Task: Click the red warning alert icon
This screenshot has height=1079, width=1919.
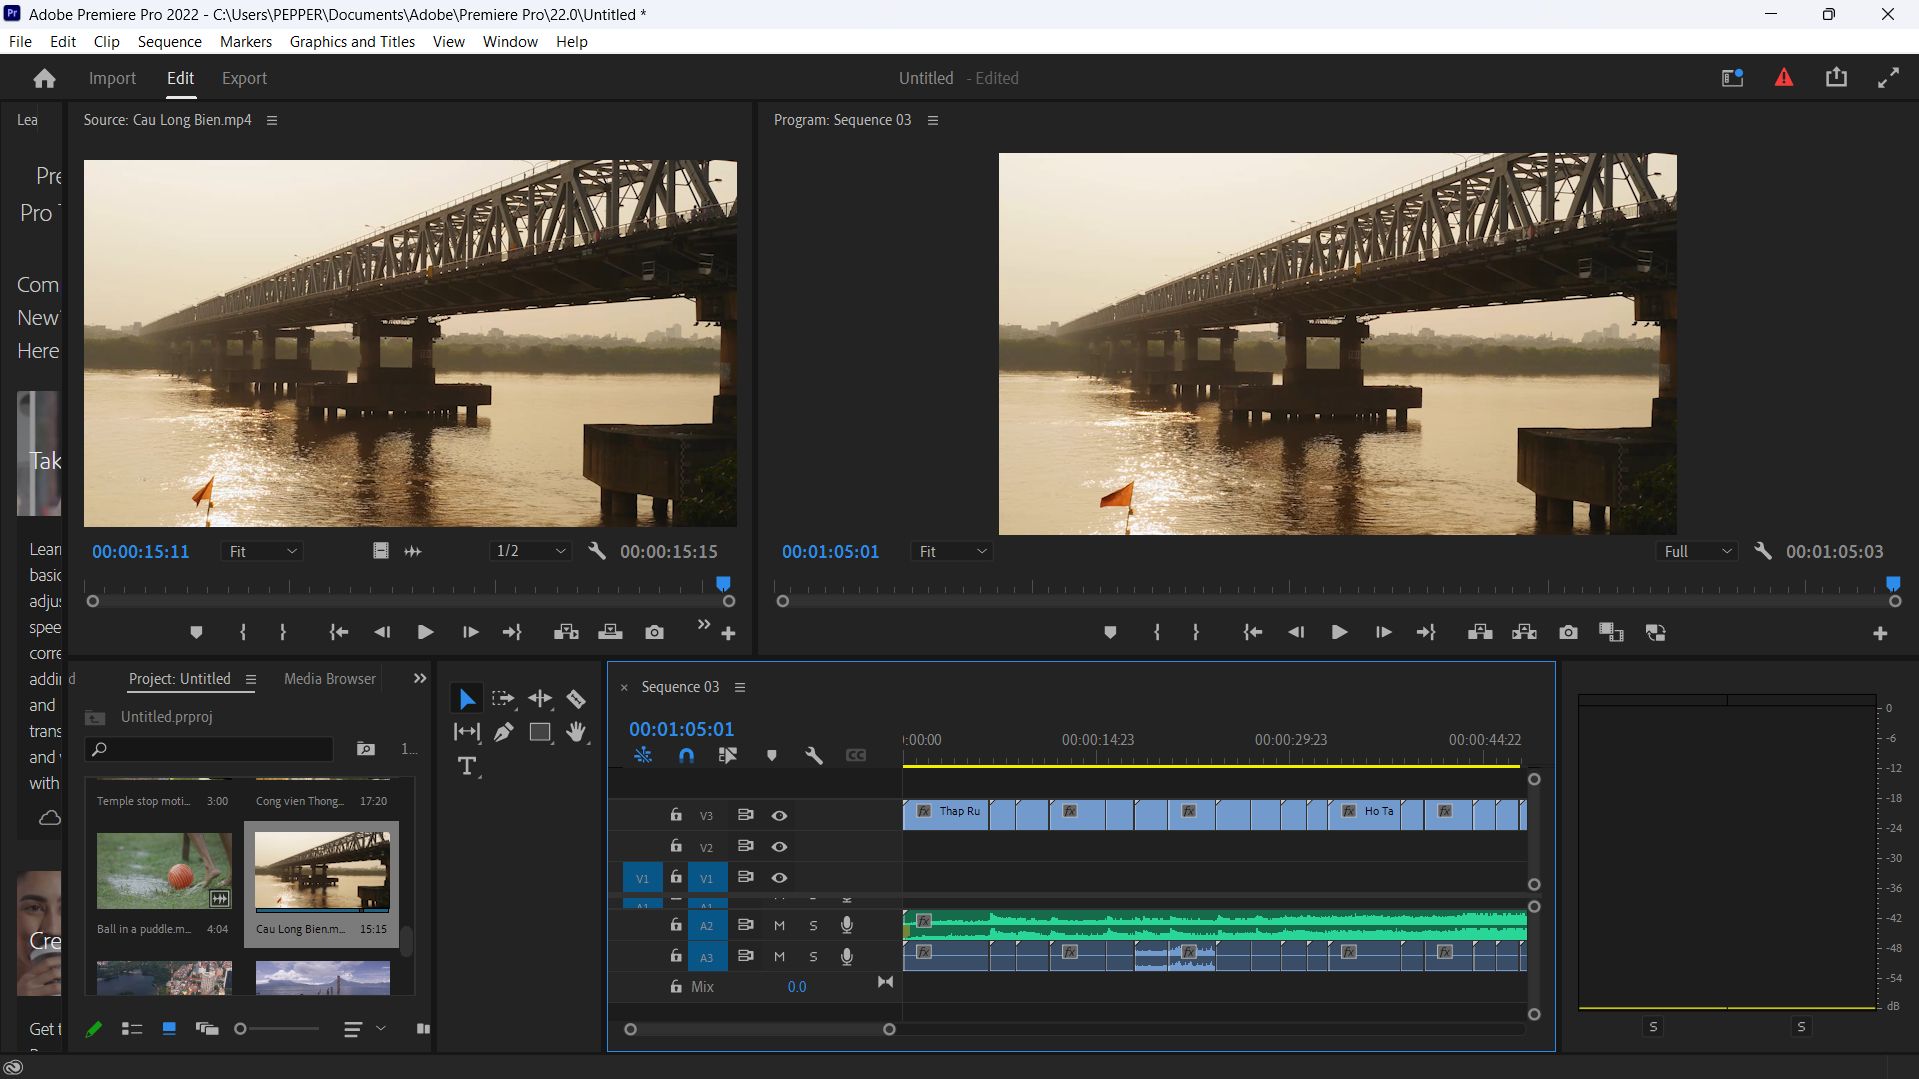Action: coord(1784,77)
